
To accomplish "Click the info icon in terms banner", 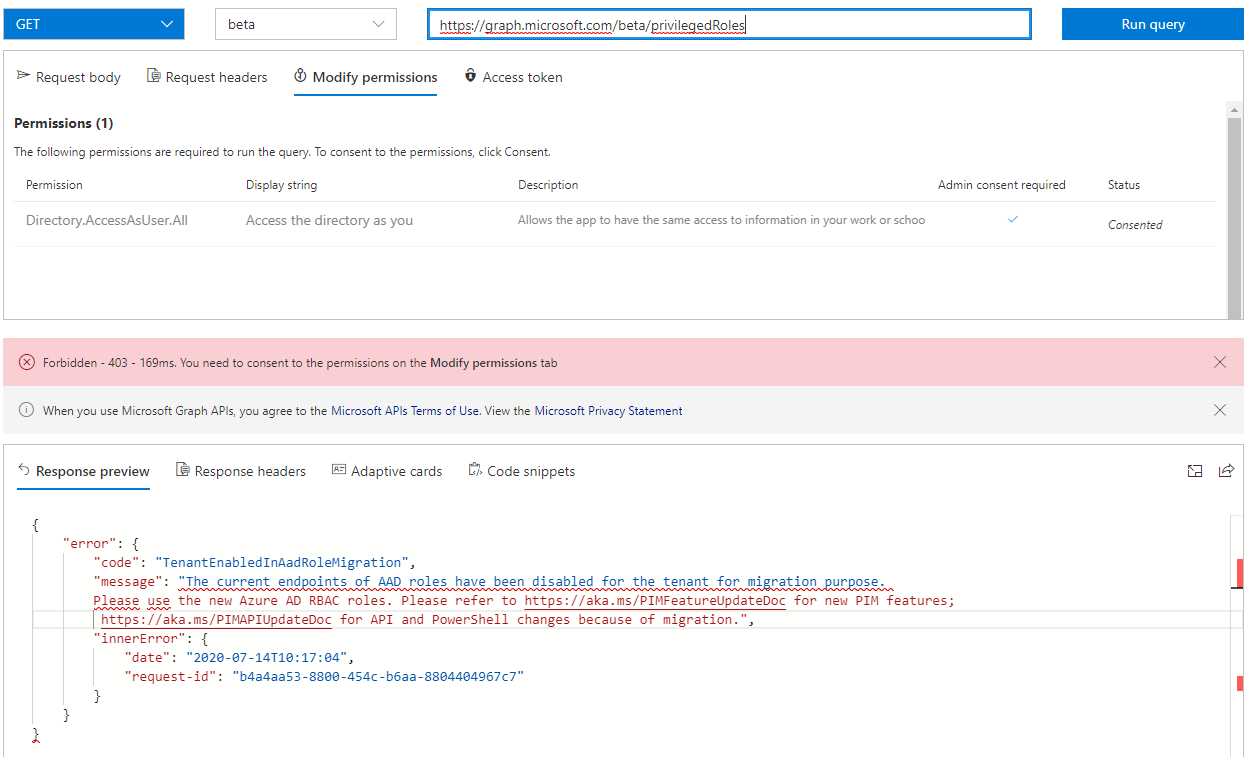I will pos(27,410).
